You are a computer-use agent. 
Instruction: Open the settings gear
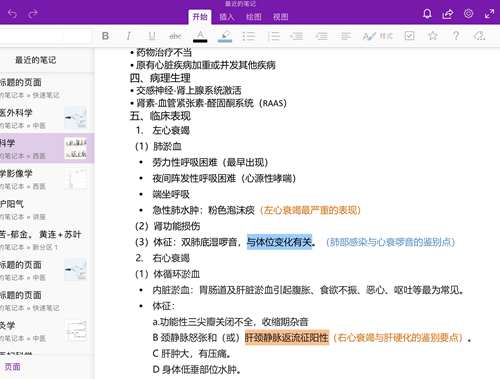pyautogui.click(x=468, y=14)
